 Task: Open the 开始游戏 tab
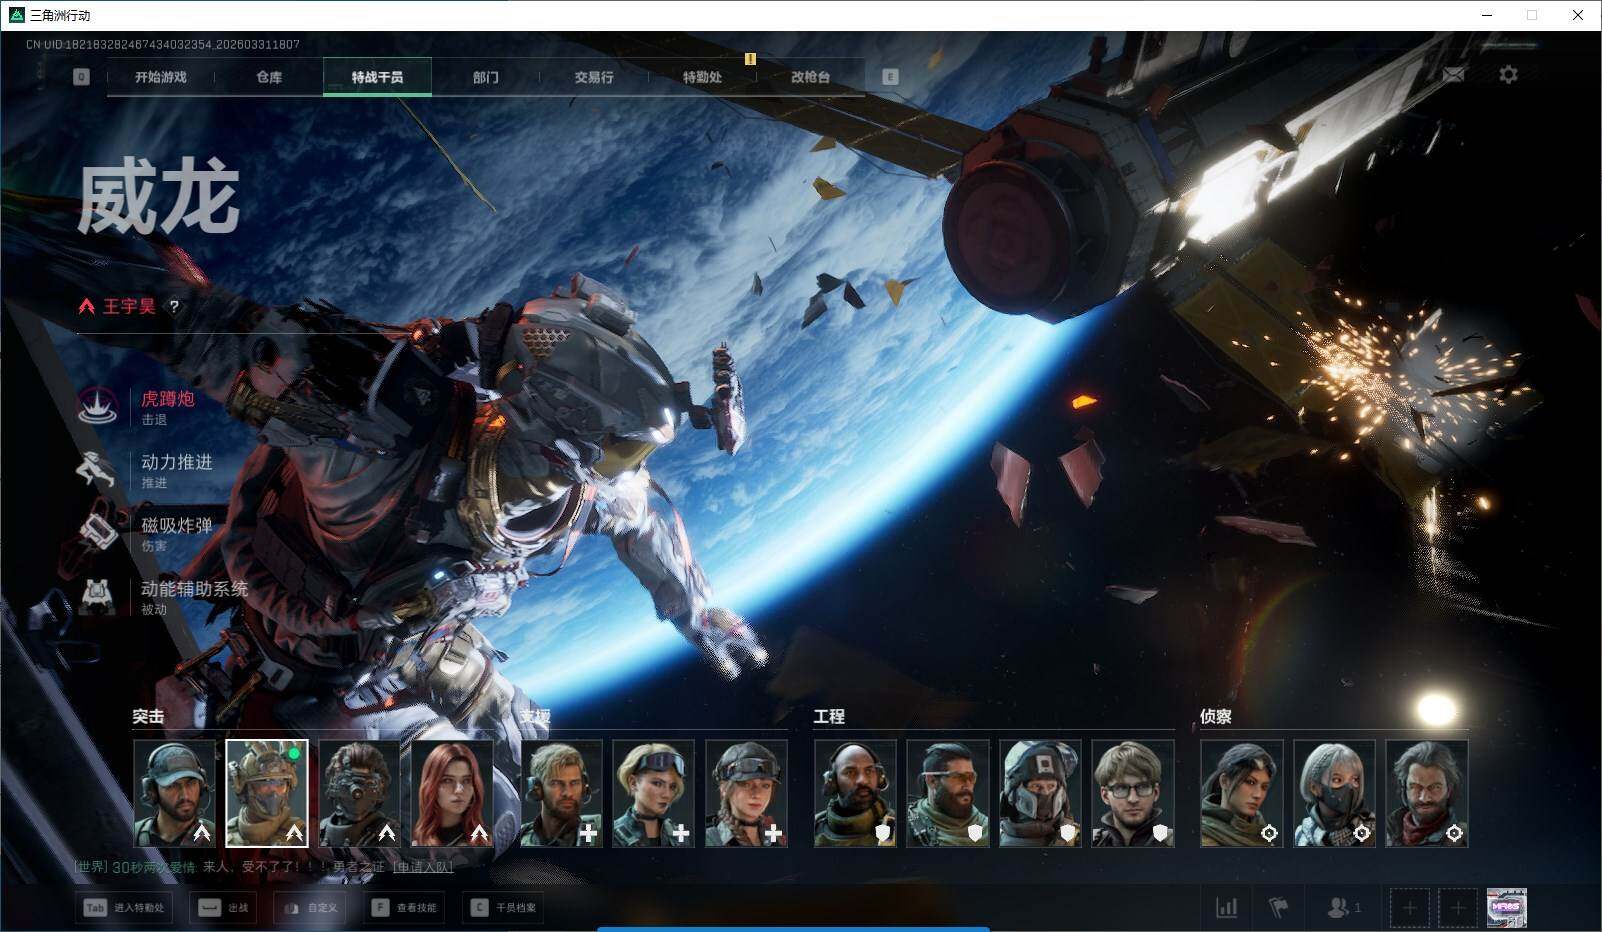[x=161, y=77]
